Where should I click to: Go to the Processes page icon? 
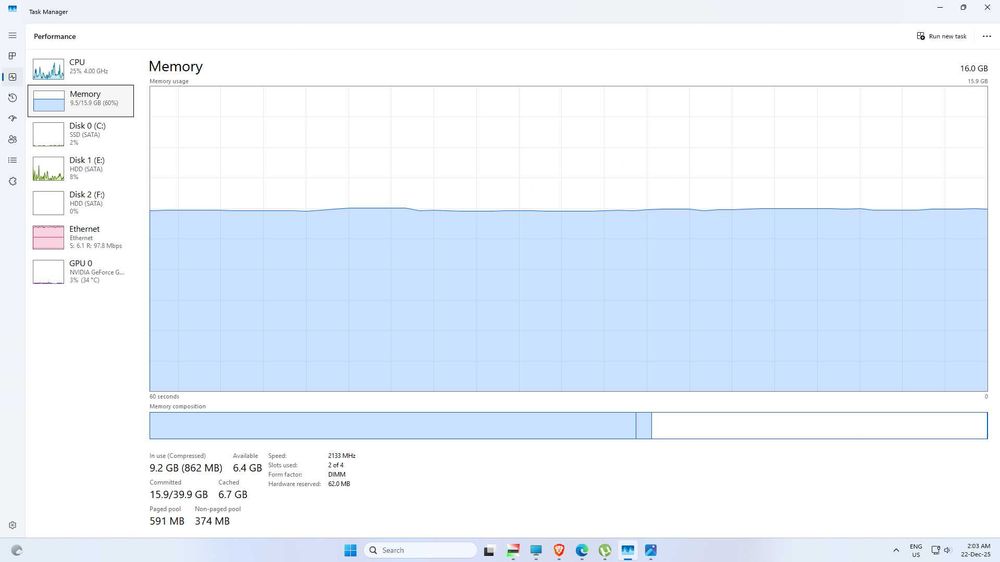point(12,56)
